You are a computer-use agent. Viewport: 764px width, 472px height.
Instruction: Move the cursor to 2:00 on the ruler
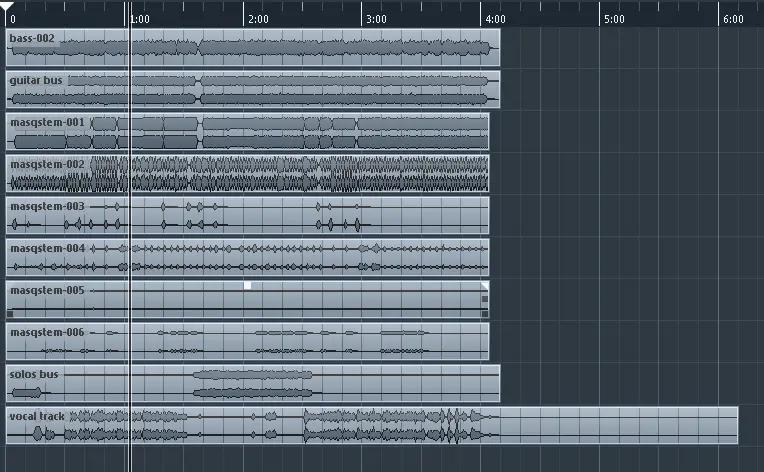(258, 19)
